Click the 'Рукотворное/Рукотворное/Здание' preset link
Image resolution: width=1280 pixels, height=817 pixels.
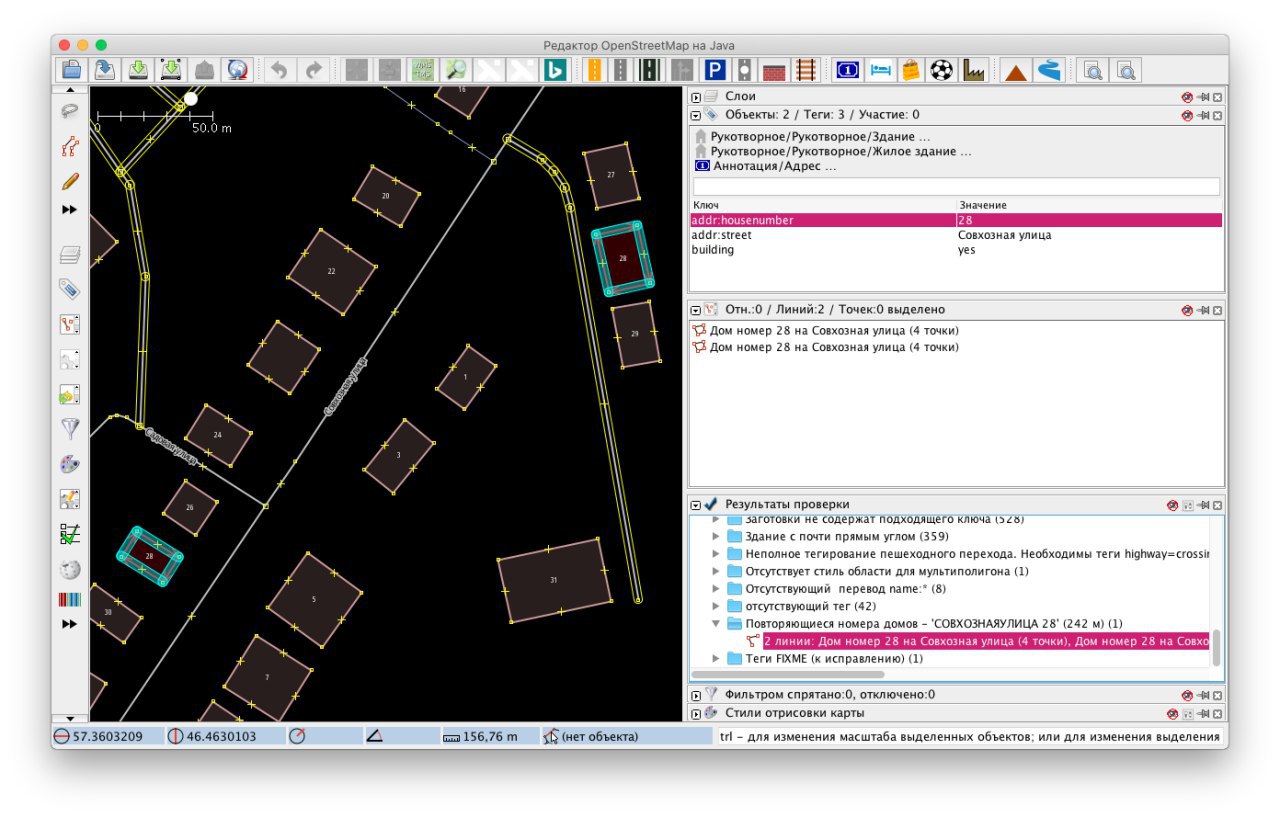[x=820, y=137]
